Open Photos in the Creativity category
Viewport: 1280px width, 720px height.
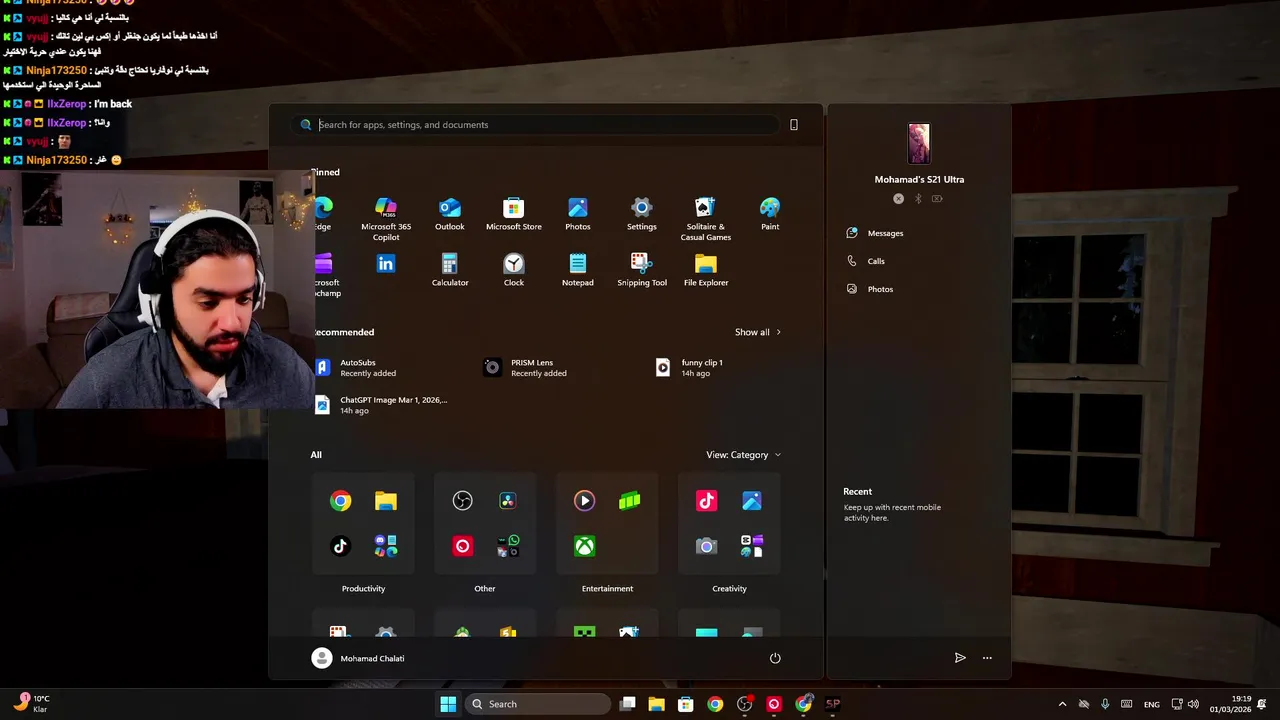coord(752,501)
